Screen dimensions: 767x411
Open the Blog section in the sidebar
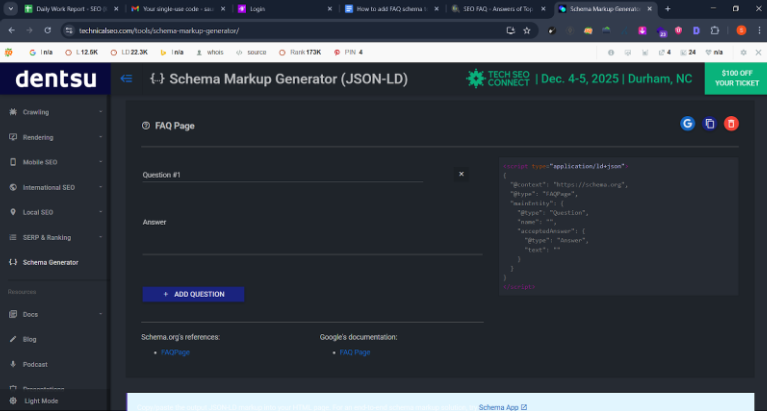coord(30,339)
